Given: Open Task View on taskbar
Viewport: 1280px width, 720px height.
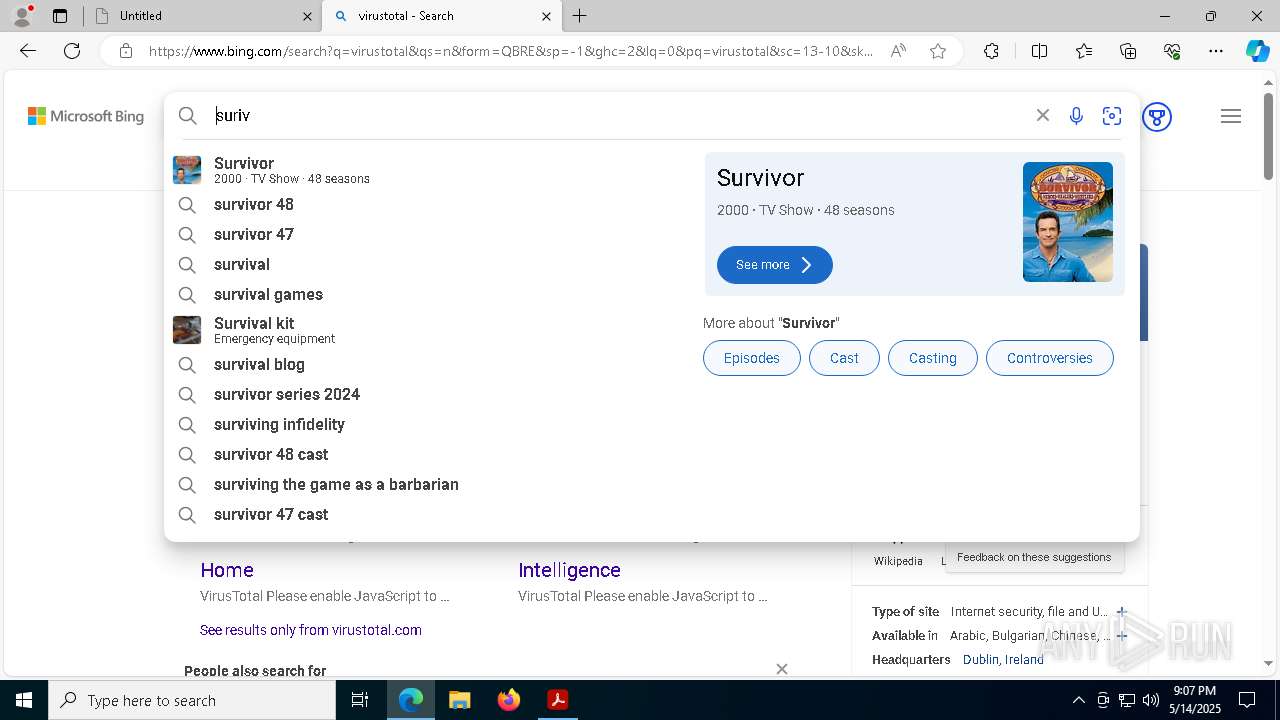Looking at the screenshot, I should point(360,700).
